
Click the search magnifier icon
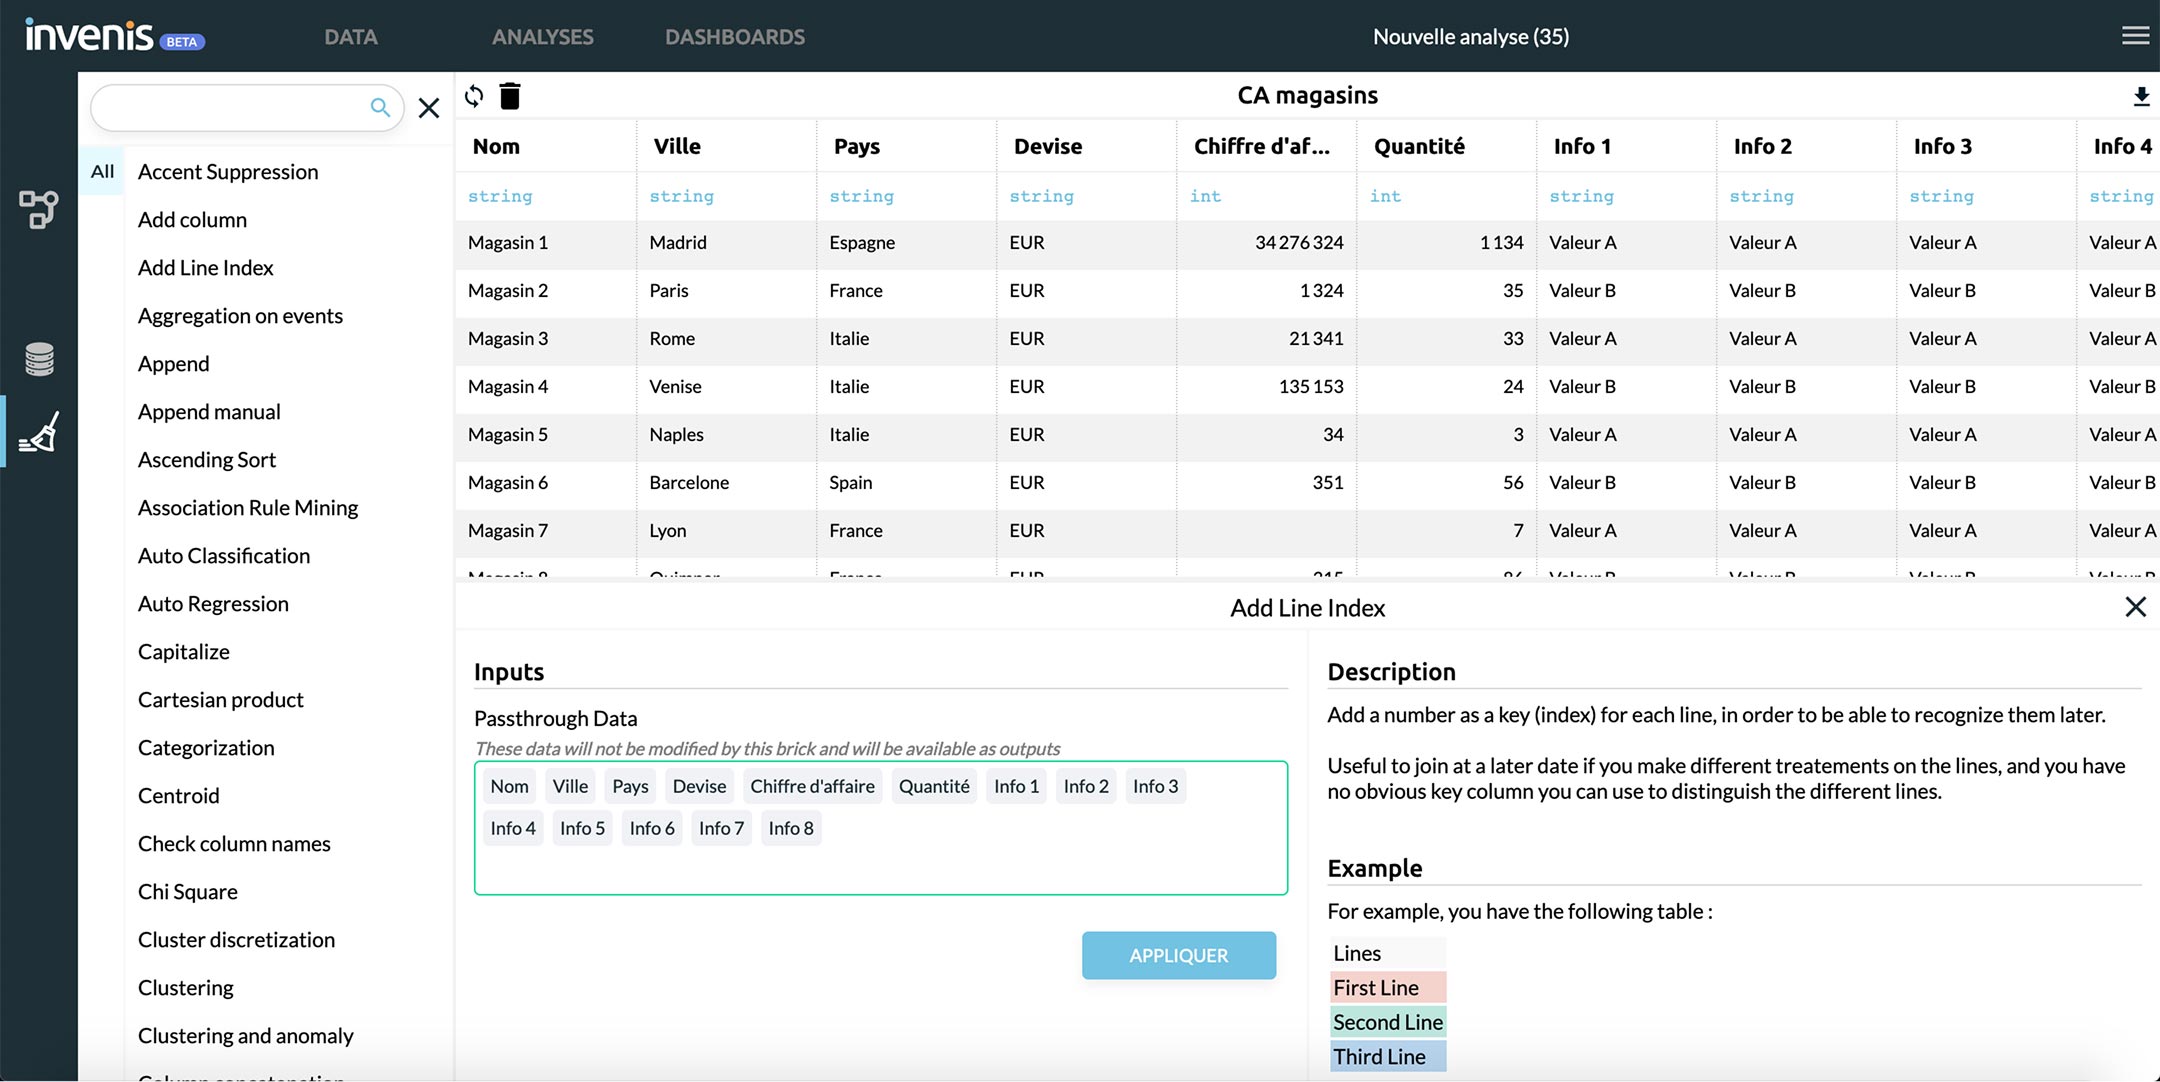point(380,107)
